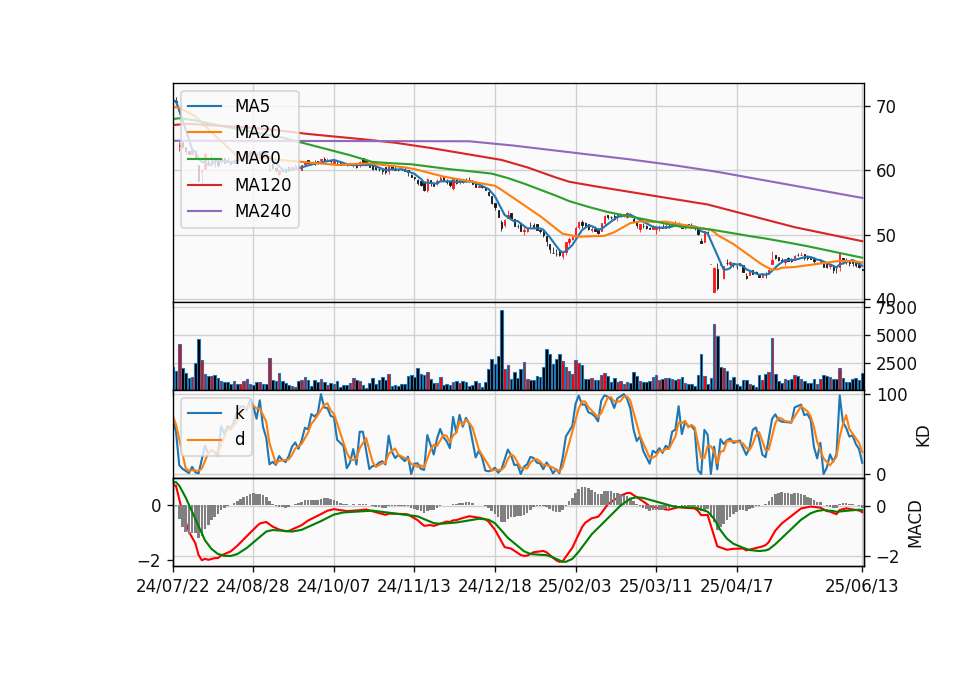Click the large red candlestick near price 42
Viewport: 960px width, 690px height.
(x=714, y=280)
